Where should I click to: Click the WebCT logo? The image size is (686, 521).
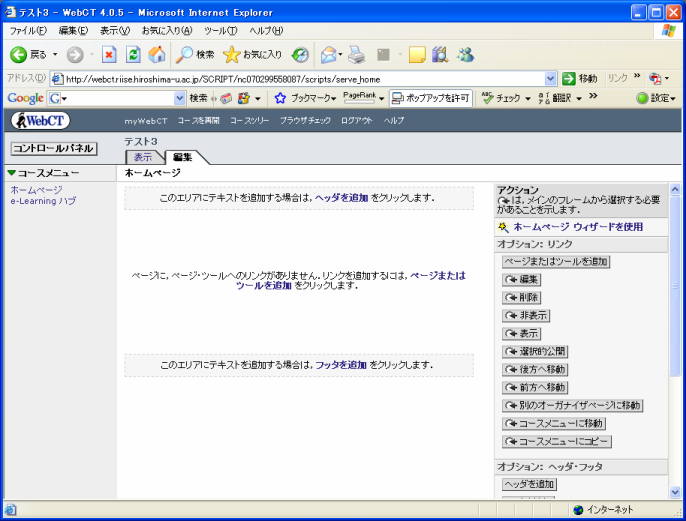[x=40, y=120]
